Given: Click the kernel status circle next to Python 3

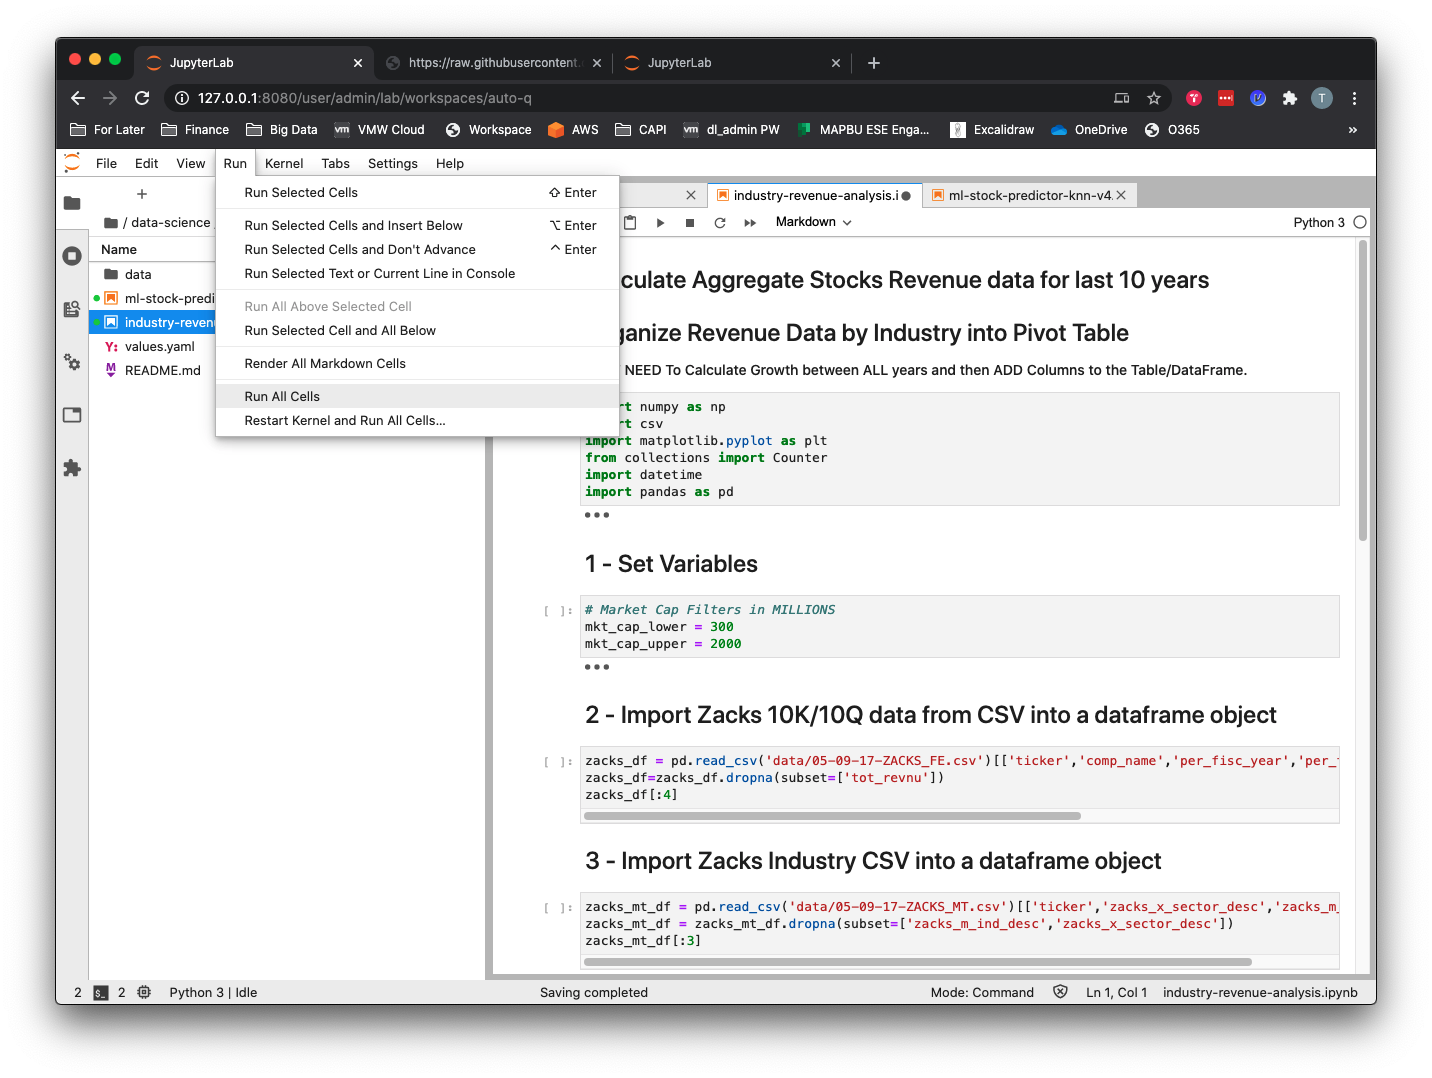Looking at the screenshot, I should click(1360, 222).
